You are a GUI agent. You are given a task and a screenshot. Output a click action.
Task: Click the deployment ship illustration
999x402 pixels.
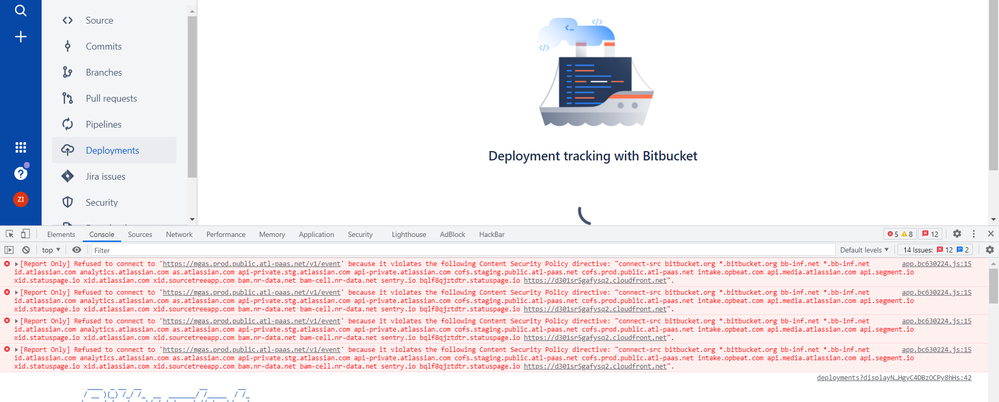click(x=593, y=71)
